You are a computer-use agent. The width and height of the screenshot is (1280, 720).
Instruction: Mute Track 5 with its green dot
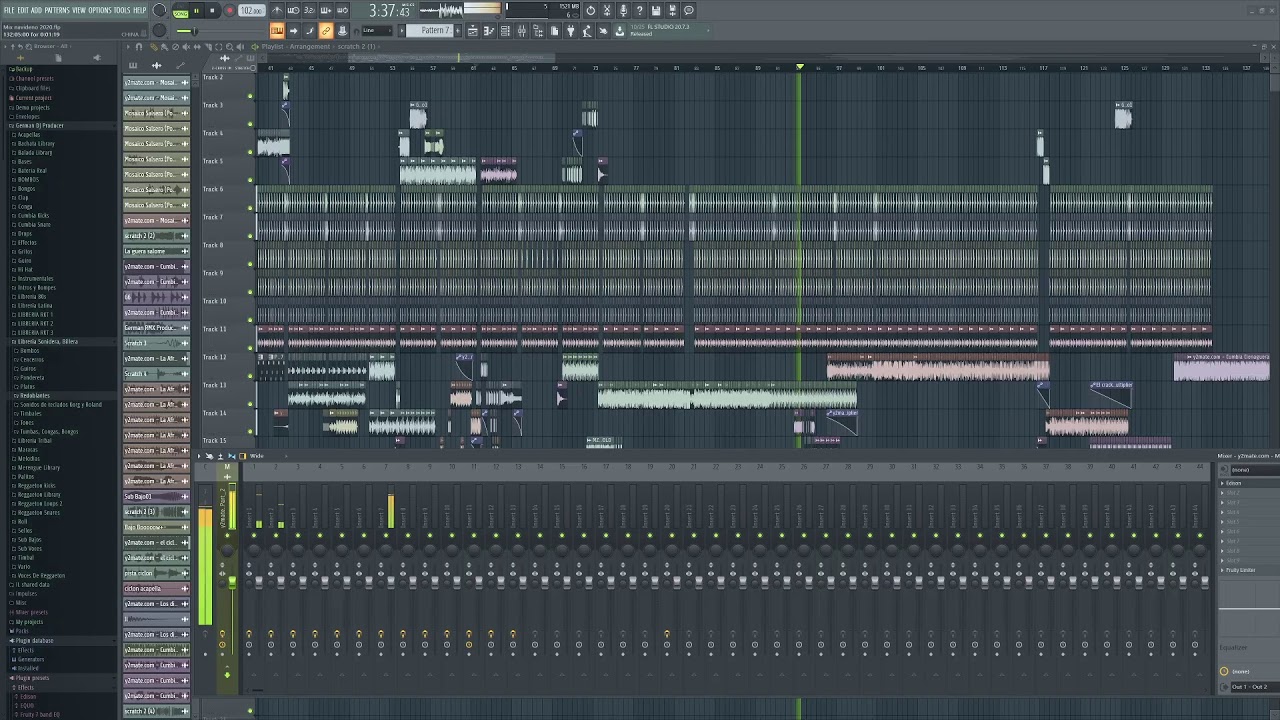click(x=250, y=180)
